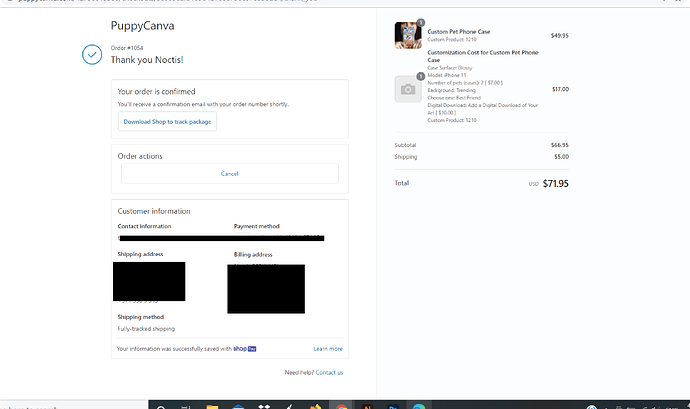
Task: Click the Case Surface: Glossy line
Action: coord(450,68)
